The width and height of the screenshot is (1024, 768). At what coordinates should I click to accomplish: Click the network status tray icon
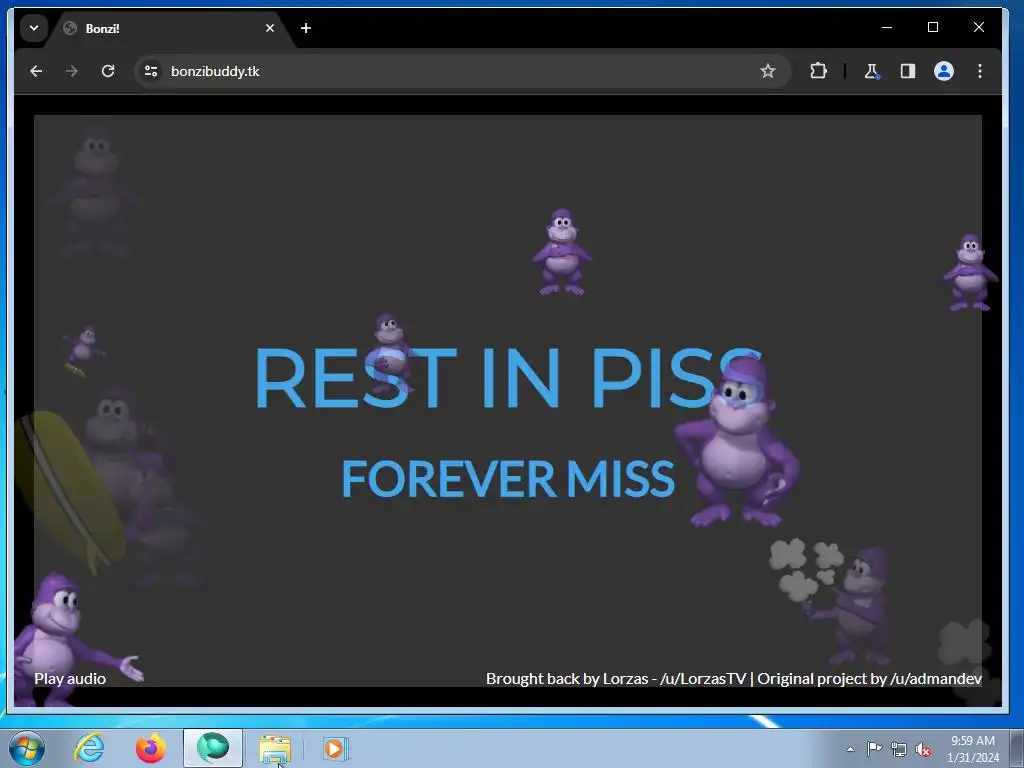click(899, 750)
